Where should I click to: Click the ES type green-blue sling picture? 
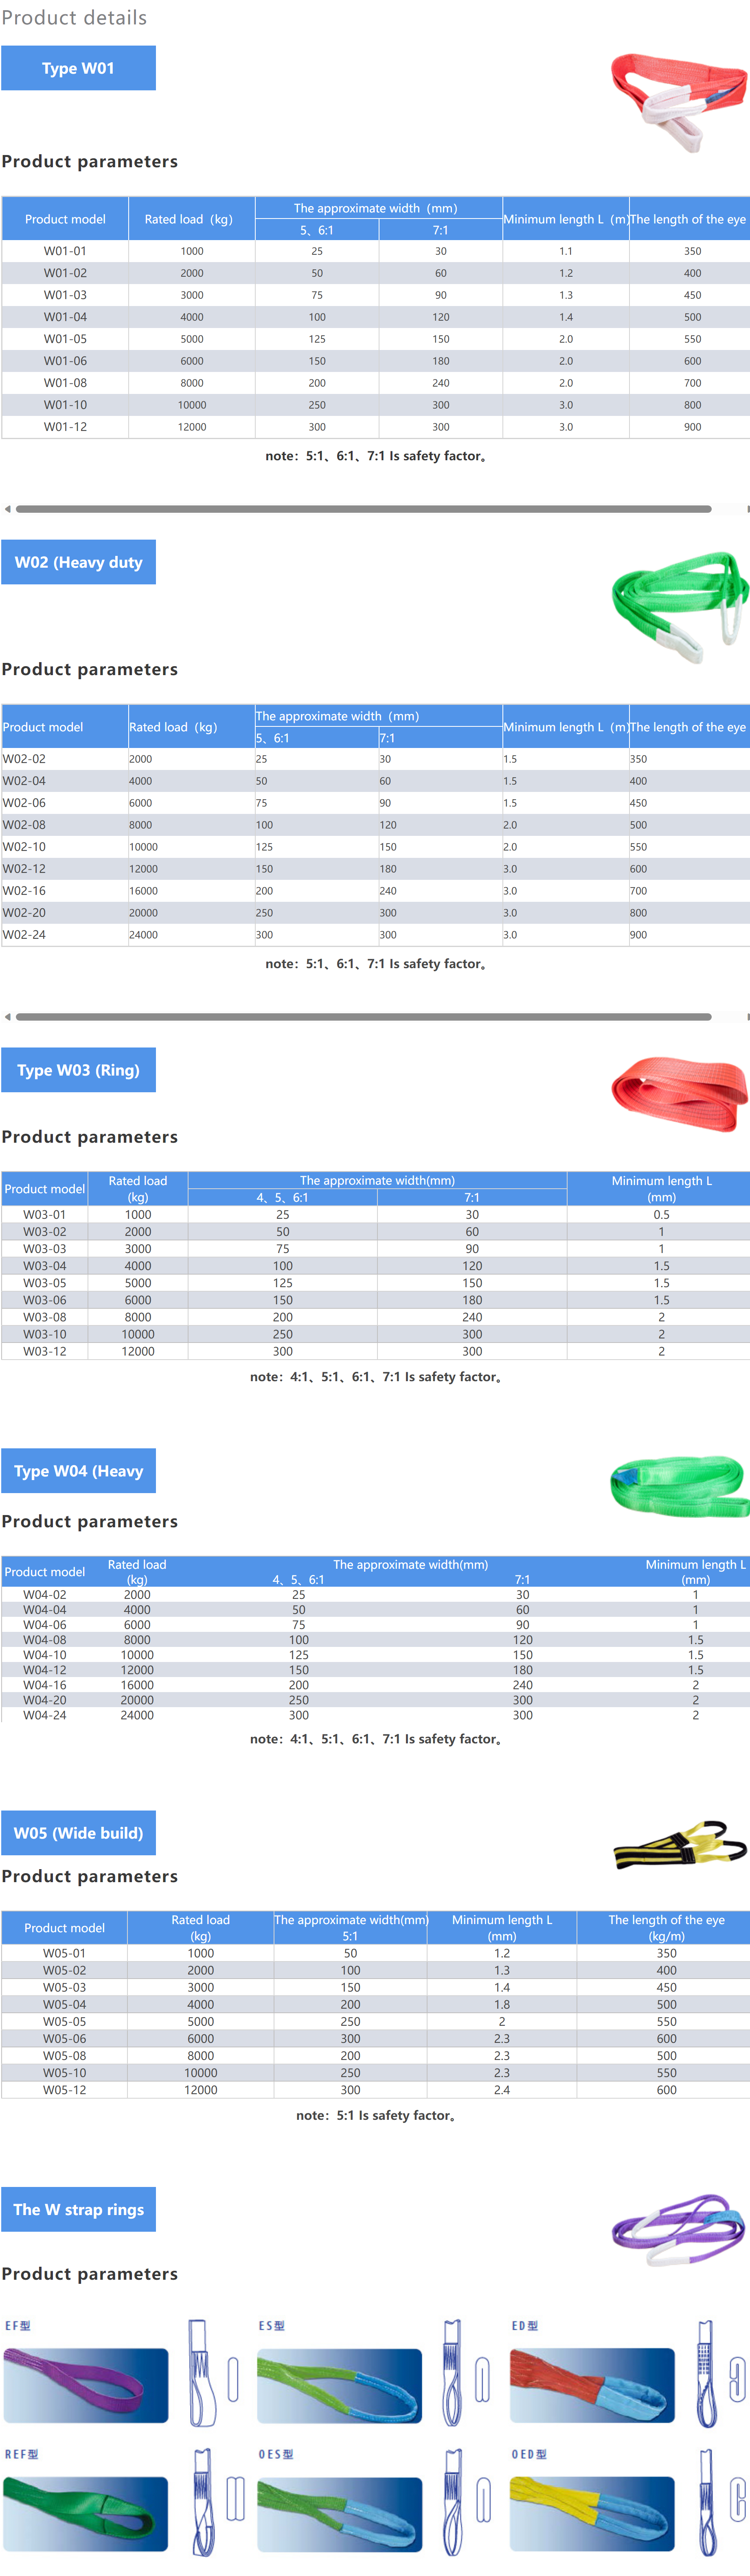click(340, 2386)
